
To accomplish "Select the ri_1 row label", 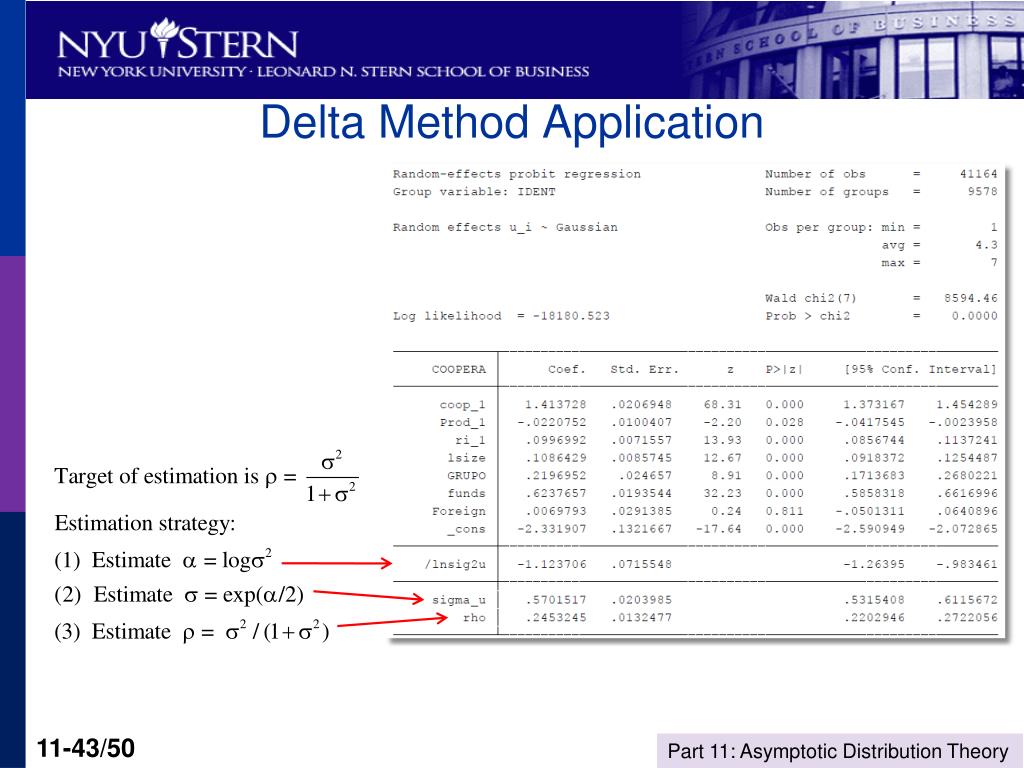I will [x=470, y=440].
